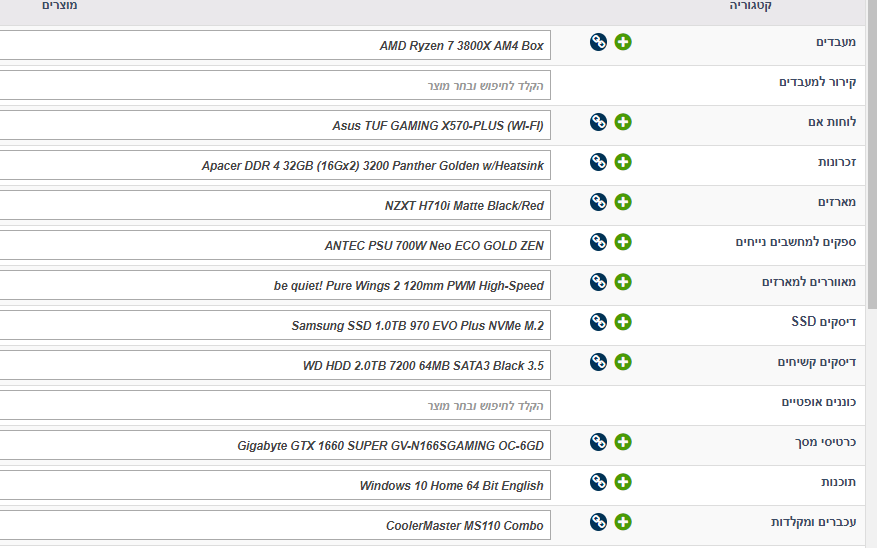This screenshot has height=548, width=877.
Task: Click the לוחות אם category label
Action: coord(832,122)
